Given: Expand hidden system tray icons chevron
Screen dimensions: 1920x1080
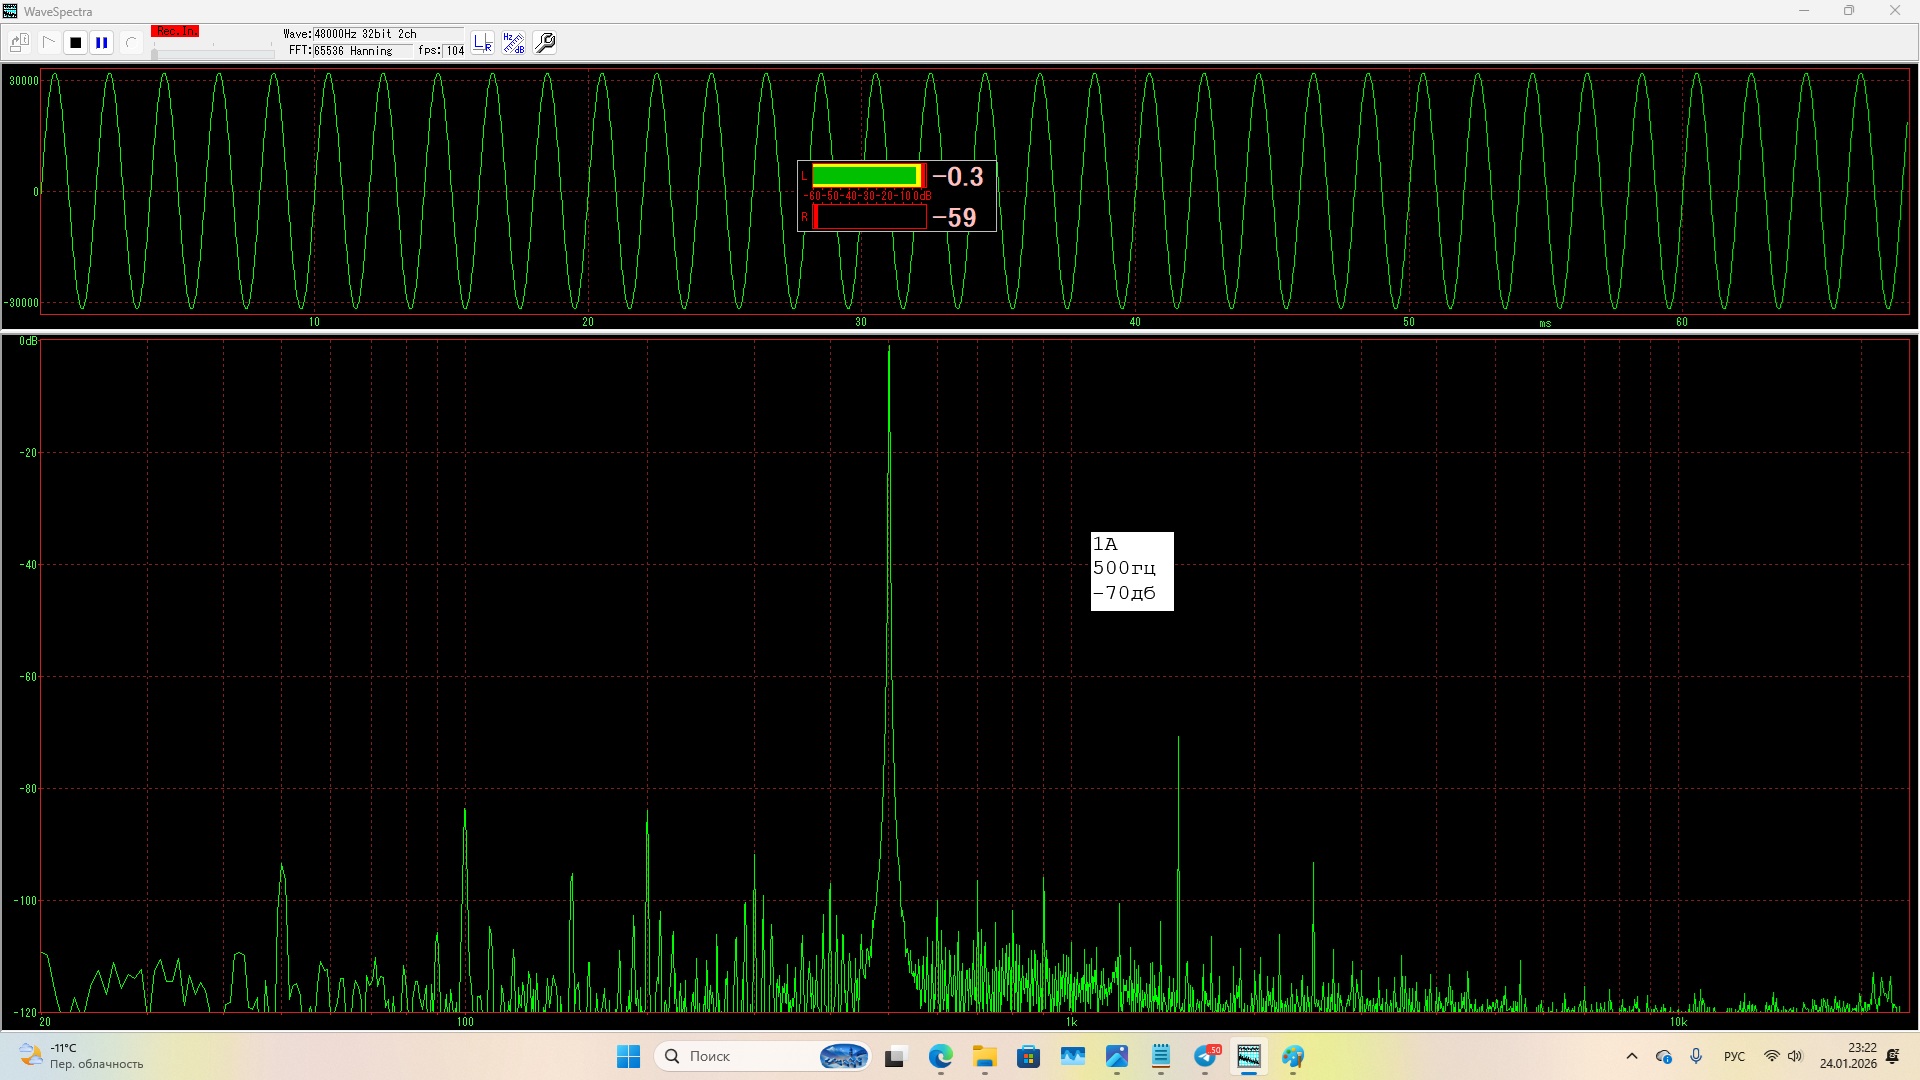Looking at the screenshot, I should (x=1632, y=1056).
